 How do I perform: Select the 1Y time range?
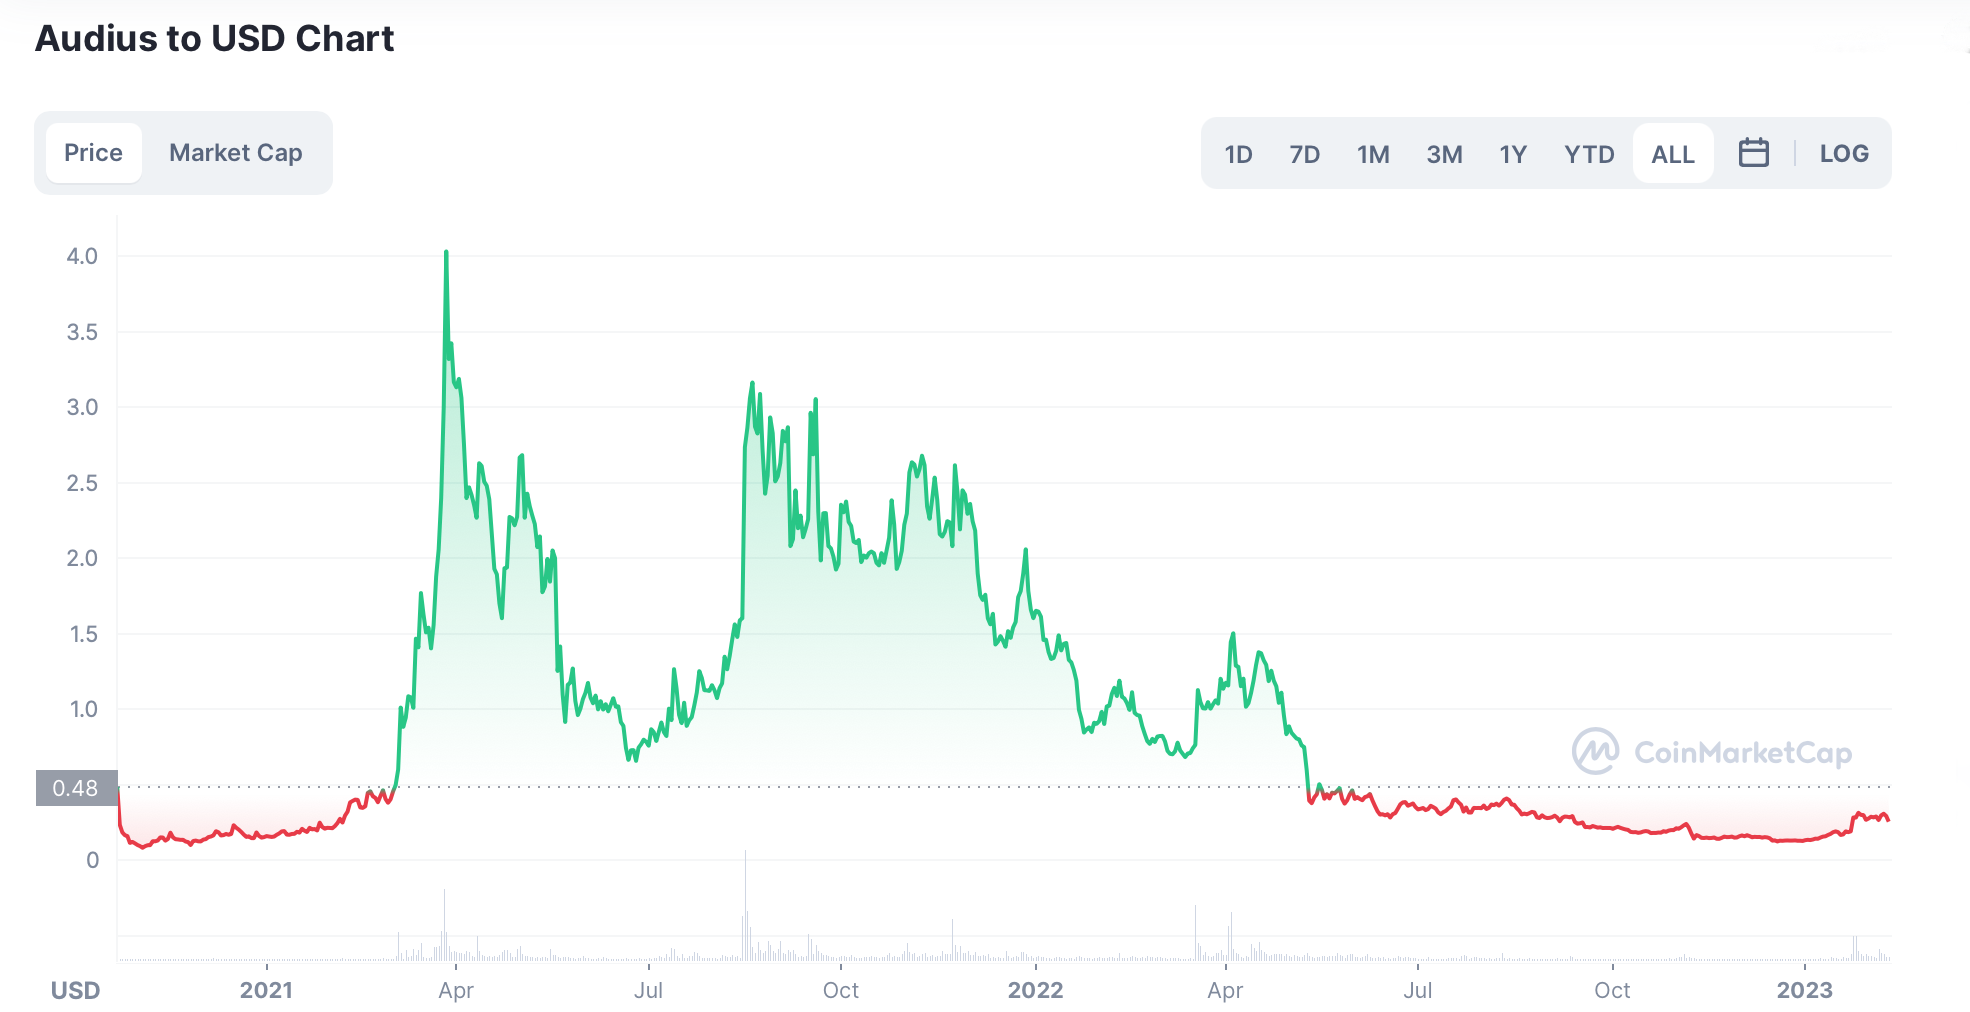[1513, 154]
